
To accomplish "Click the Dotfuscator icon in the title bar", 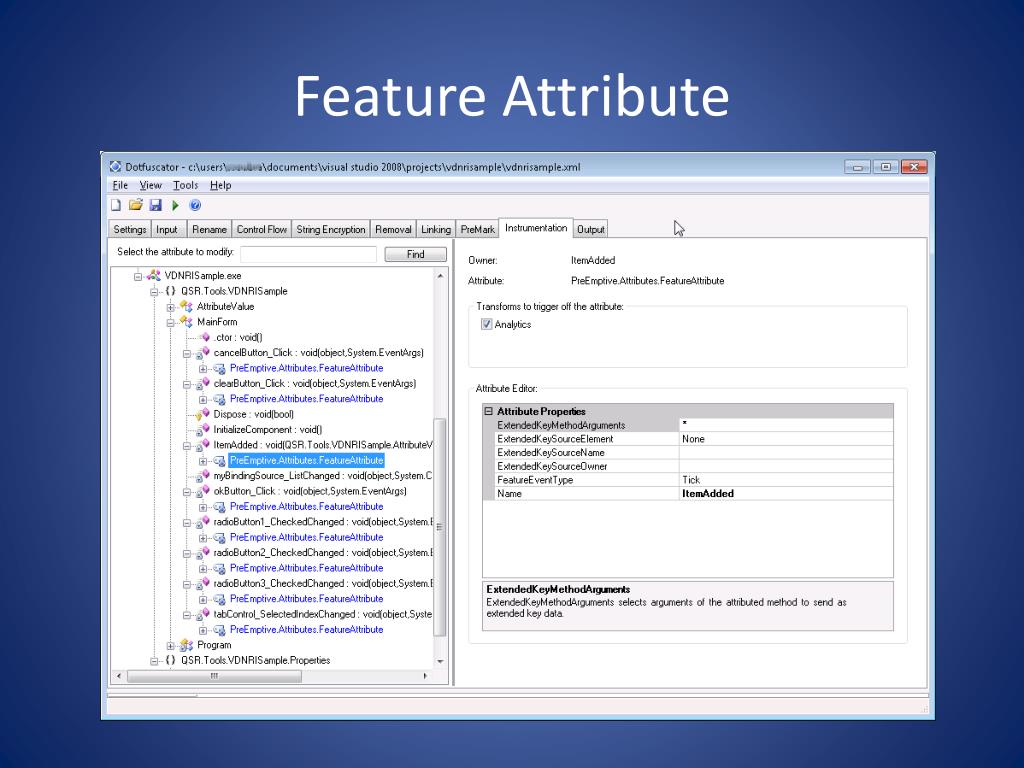I will [x=116, y=167].
